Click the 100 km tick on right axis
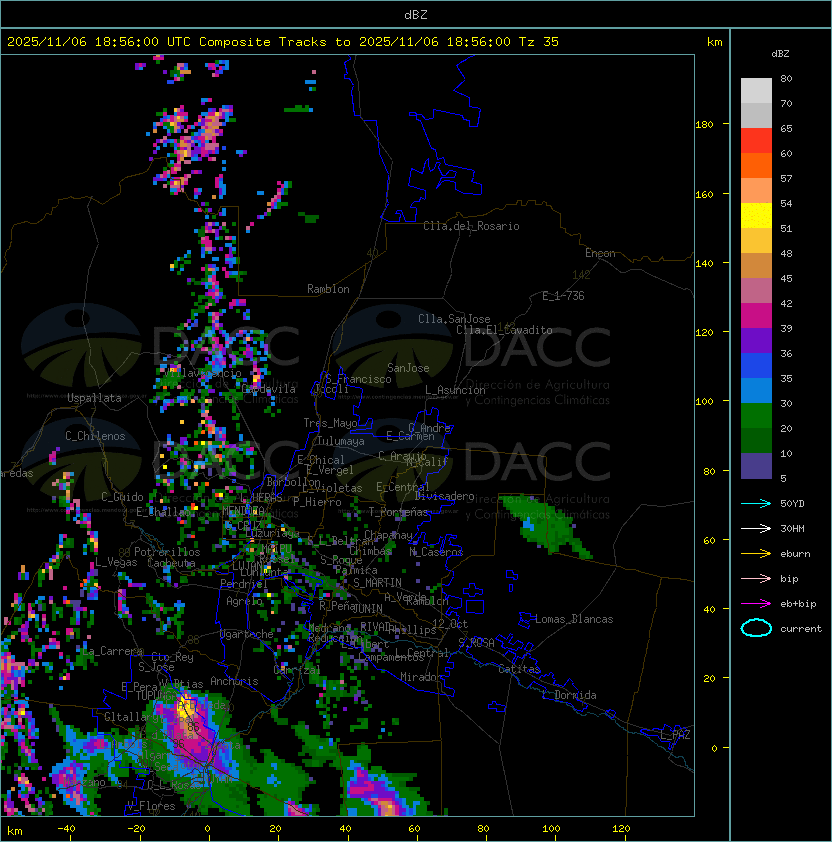The image size is (832, 842). coord(704,402)
